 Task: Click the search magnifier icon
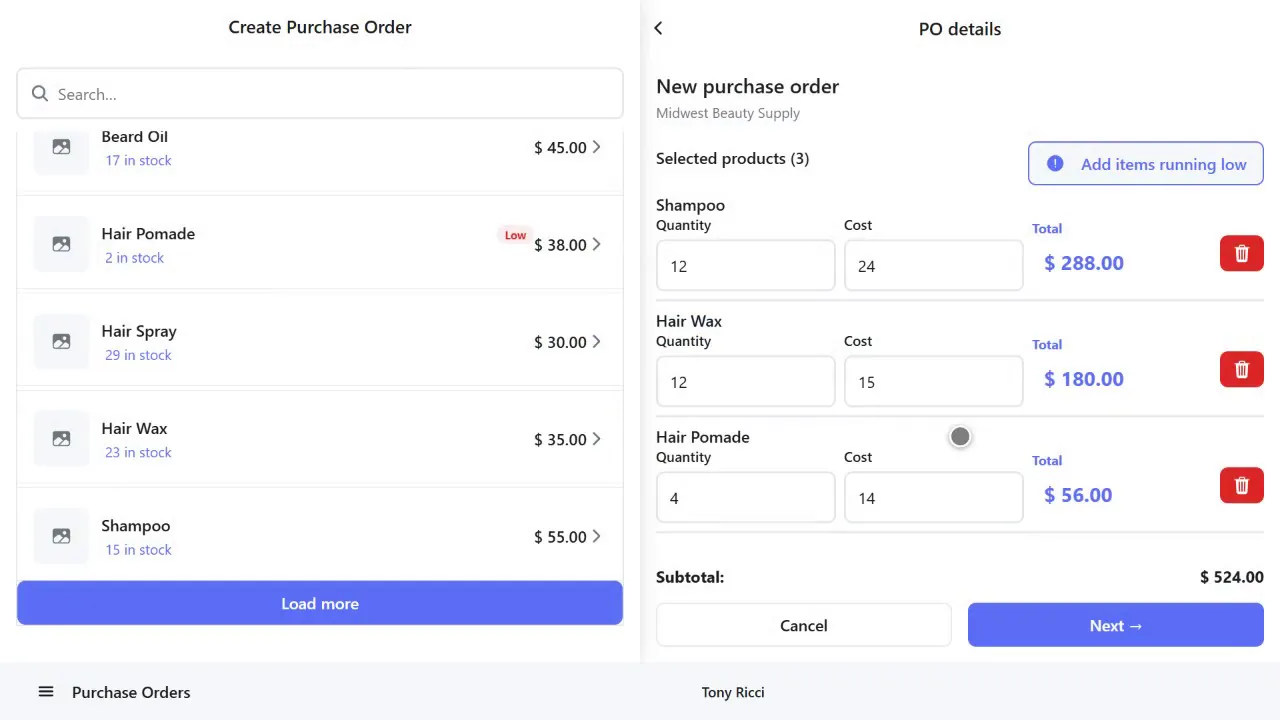point(40,94)
